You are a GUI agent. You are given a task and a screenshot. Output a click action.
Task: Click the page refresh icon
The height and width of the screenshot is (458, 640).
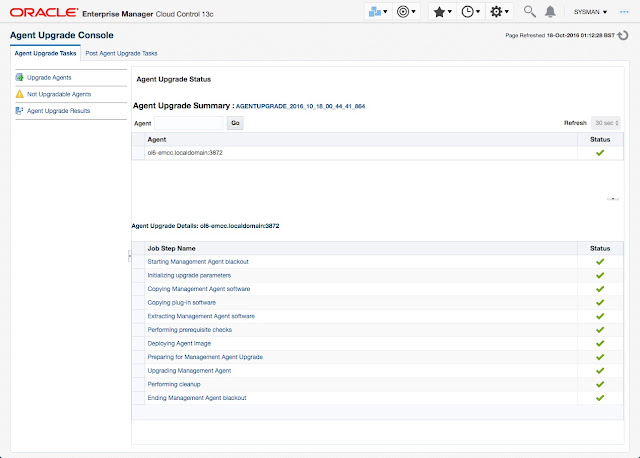pyautogui.click(x=623, y=36)
